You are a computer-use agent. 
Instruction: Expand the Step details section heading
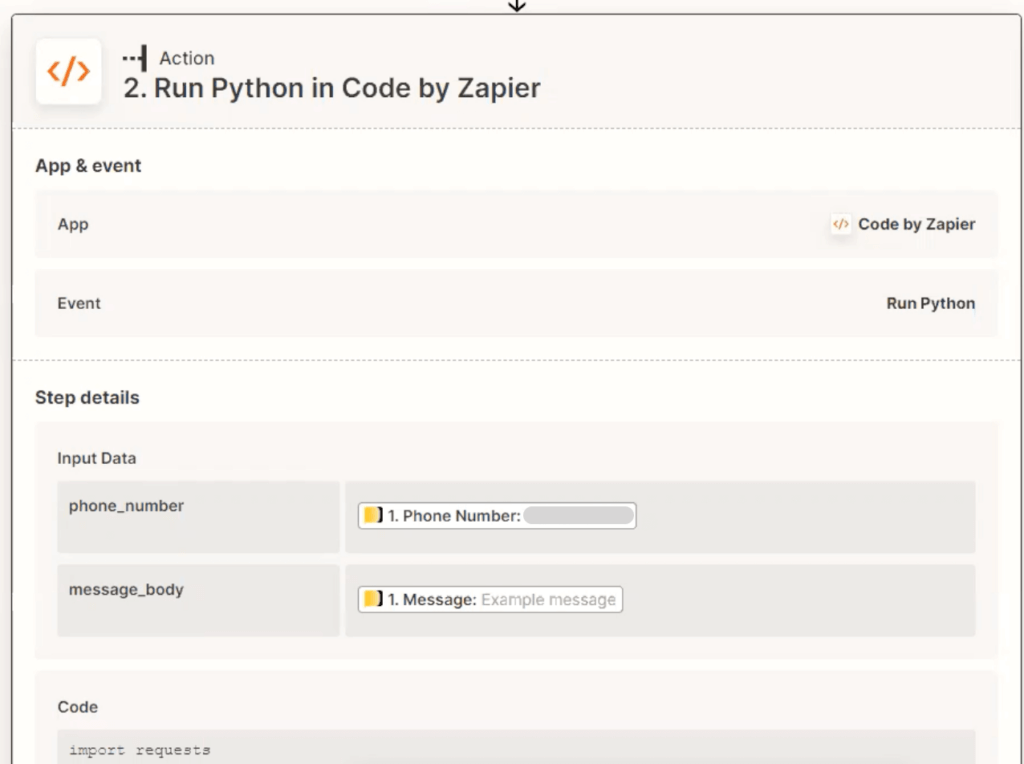click(x=87, y=398)
